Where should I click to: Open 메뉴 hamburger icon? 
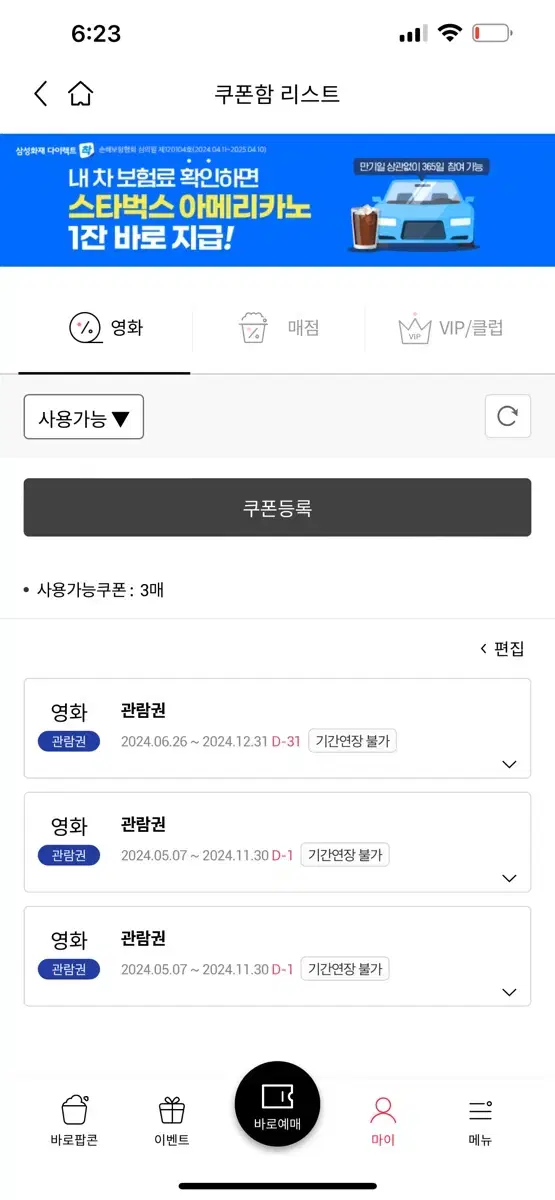pos(480,1120)
